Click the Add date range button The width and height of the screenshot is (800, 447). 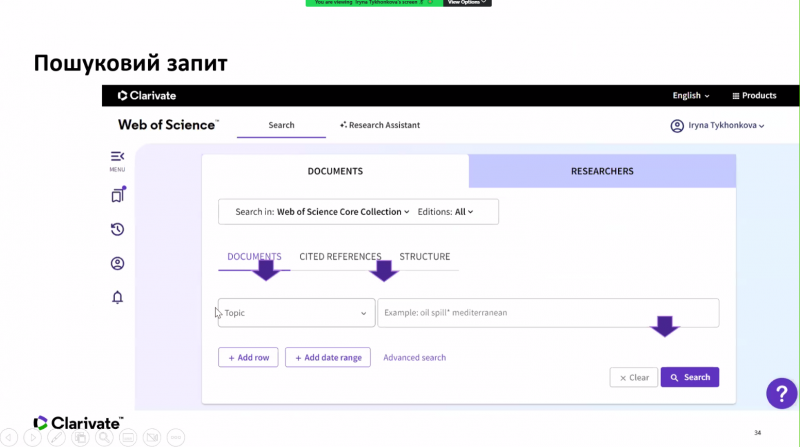(x=328, y=357)
